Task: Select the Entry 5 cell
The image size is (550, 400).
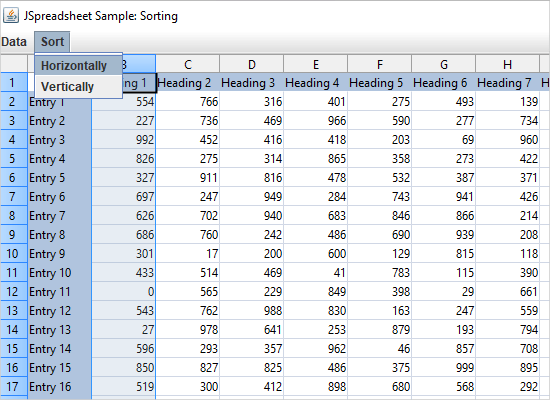Action: pyautogui.click(x=60, y=178)
